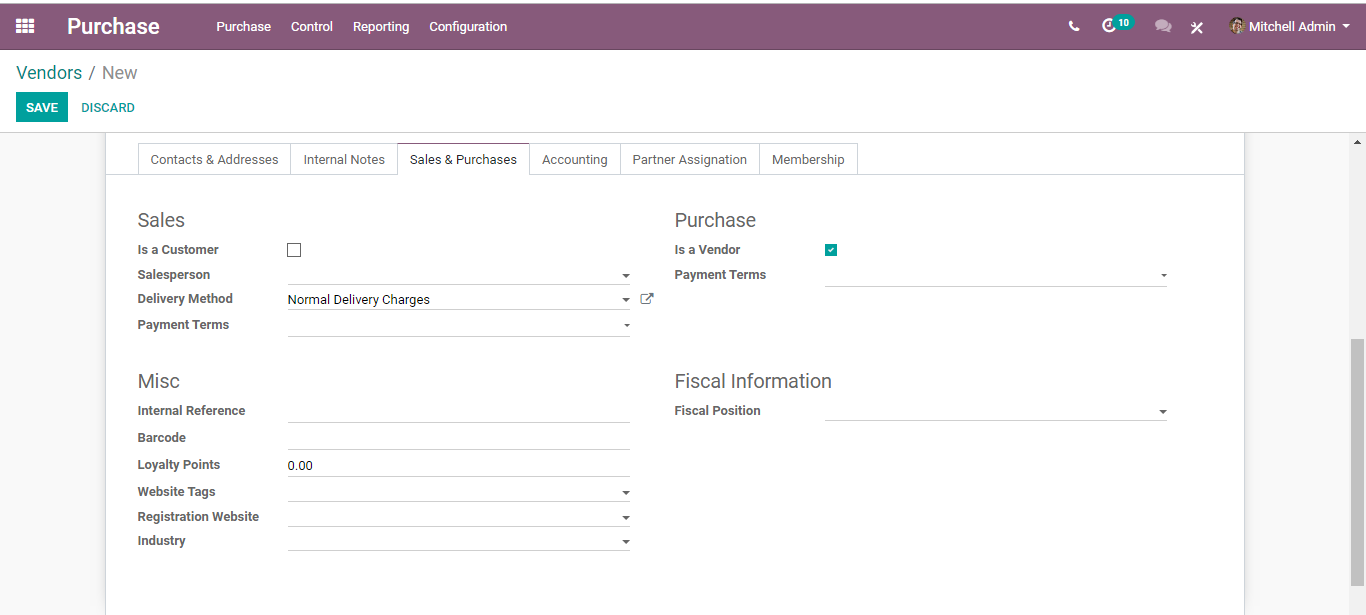The width and height of the screenshot is (1366, 615).
Task: Expand the Industry dropdown arrow
Action: coord(626,542)
